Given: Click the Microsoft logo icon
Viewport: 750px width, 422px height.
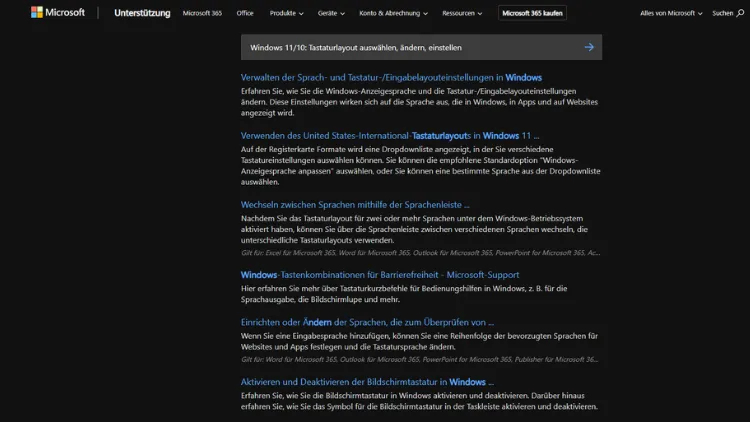Looking at the screenshot, I should (37, 12).
